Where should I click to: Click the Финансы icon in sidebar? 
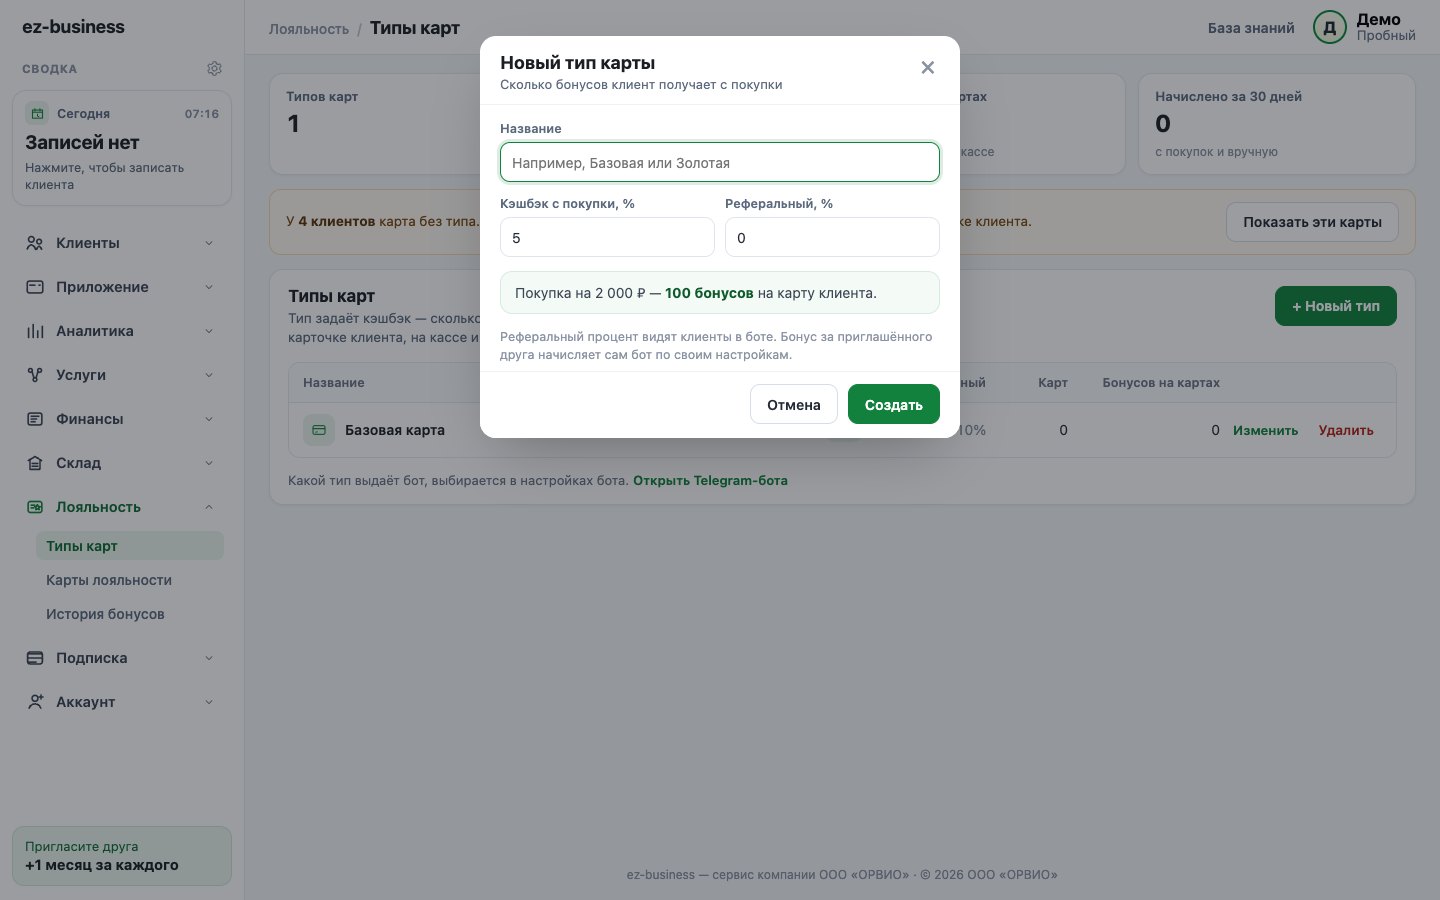(35, 419)
